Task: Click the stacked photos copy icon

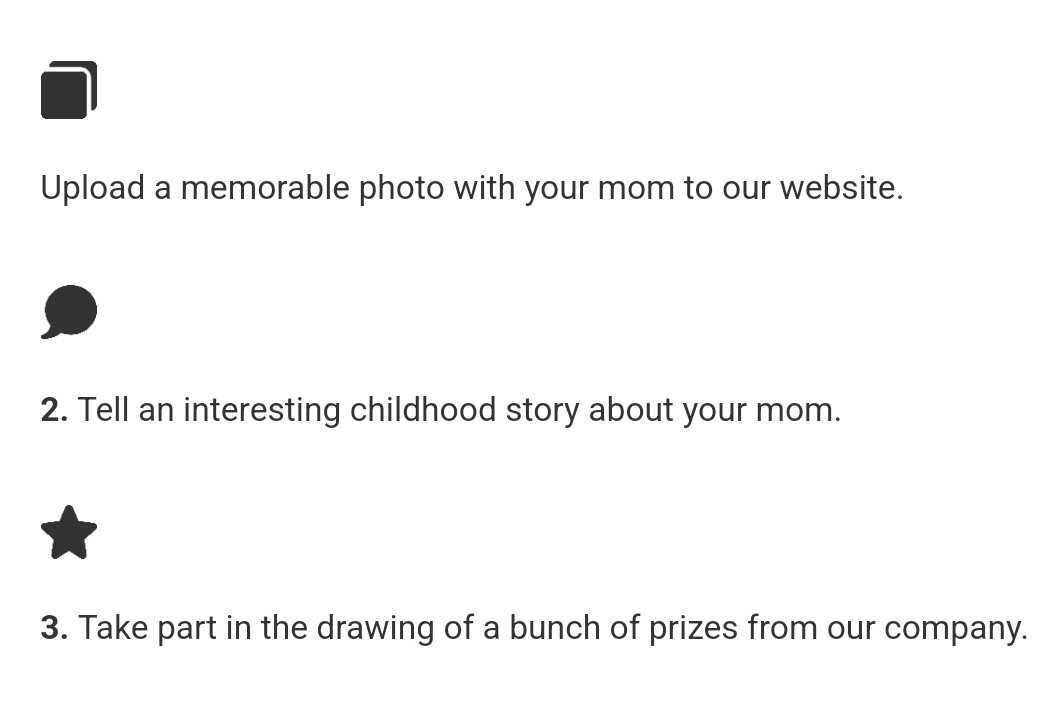Action: pos(69,90)
